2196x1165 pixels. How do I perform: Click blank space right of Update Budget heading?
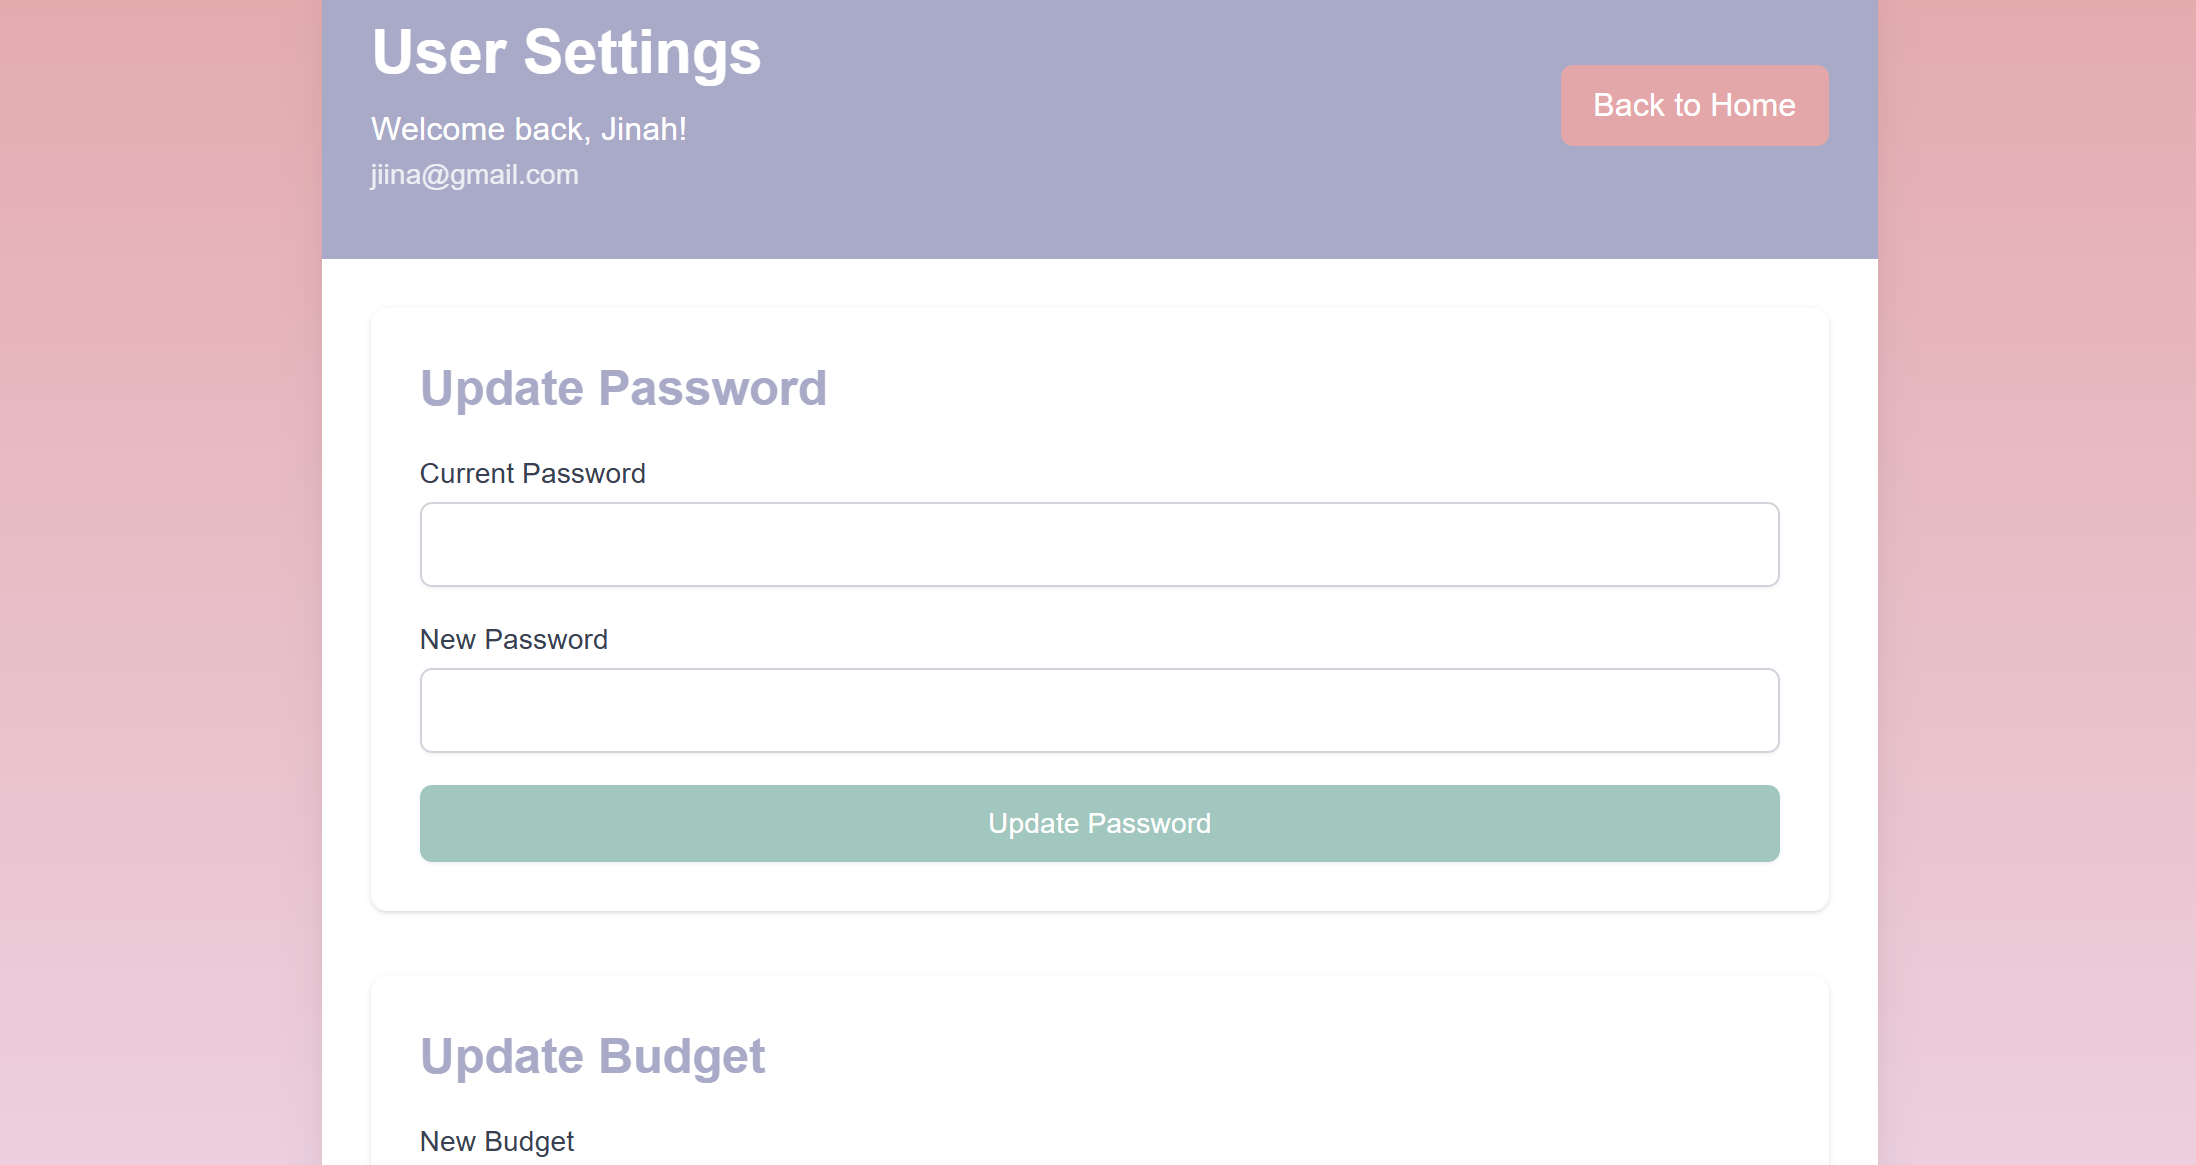1300,1056
